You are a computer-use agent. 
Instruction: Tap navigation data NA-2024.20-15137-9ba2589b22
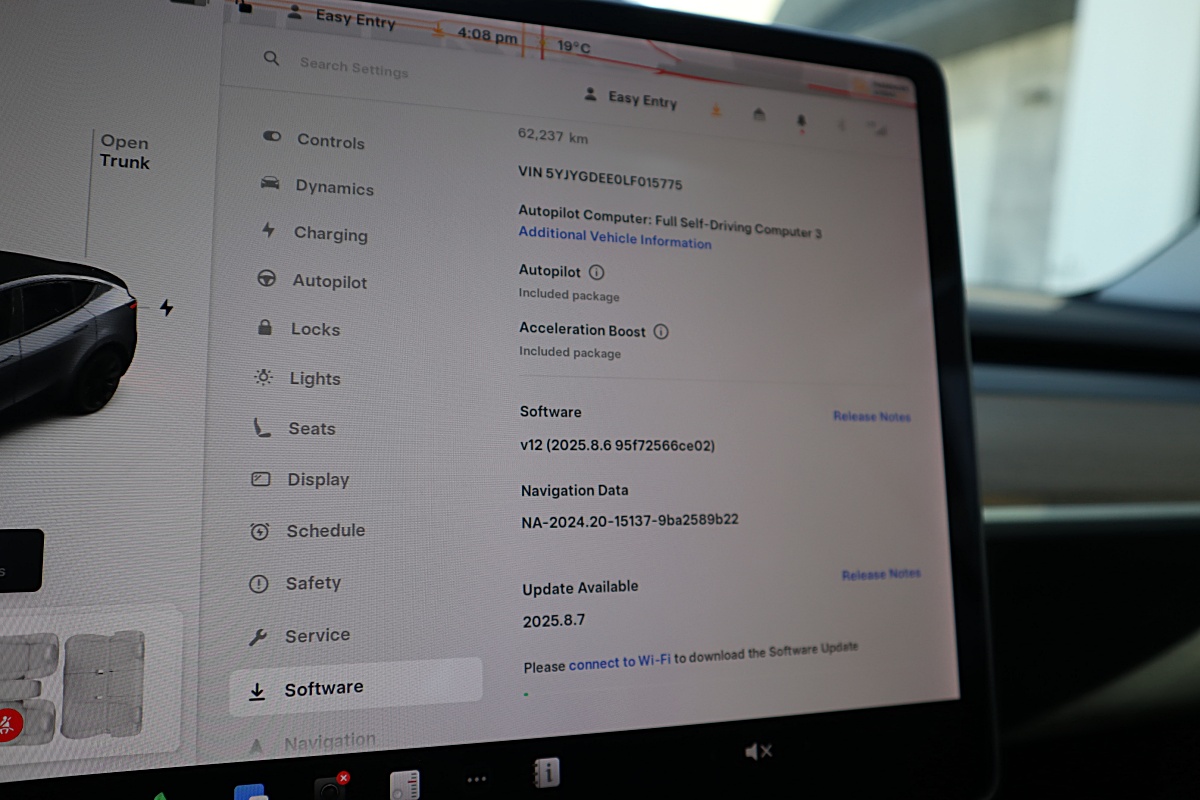(x=630, y=521)
